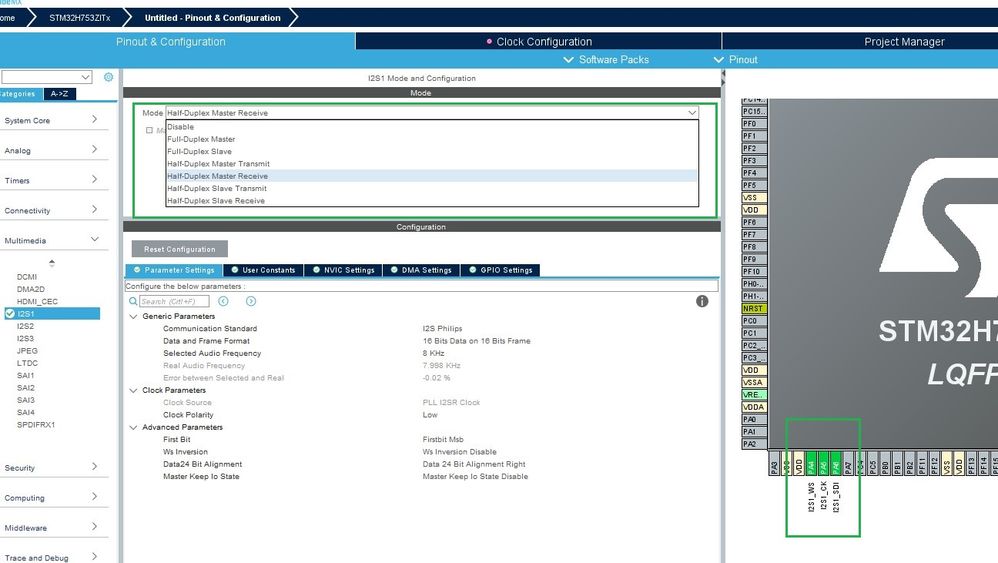Click Communication Standard value I2S Philips
Image resolution: width=998 pixels, height=563 pixels.
click(x=442, y=328)
